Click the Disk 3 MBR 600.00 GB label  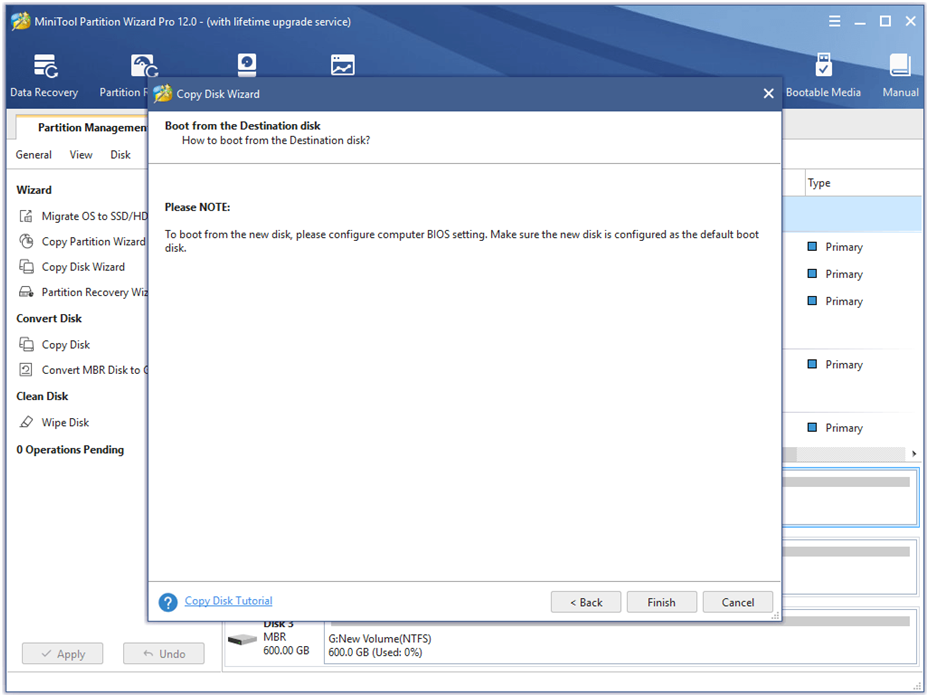coord(286,638)
